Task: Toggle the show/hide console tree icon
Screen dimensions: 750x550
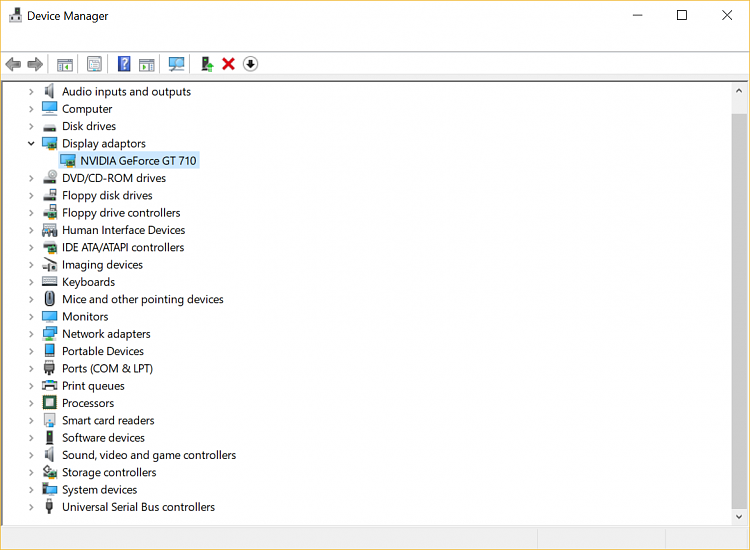Action: point(65,64)
